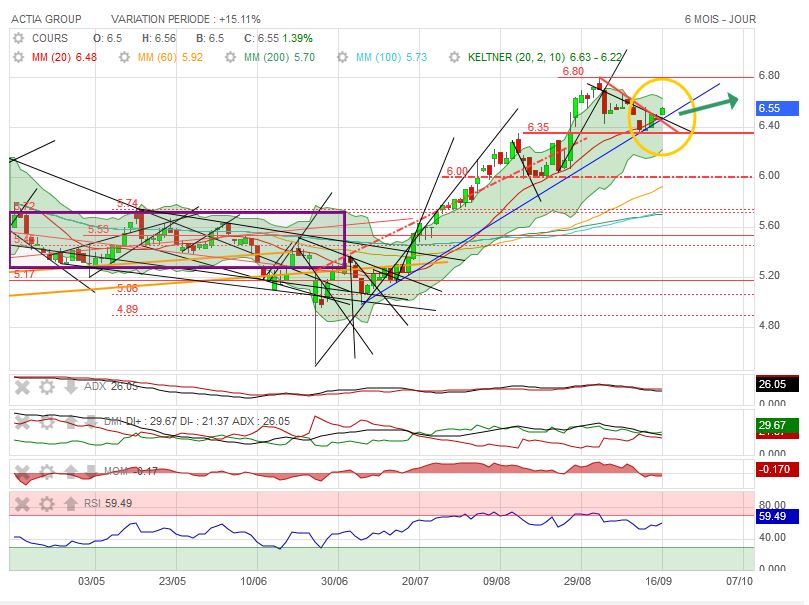Click the 5.20 price axis label
This screenshot has height=605, width=809.
pyautogui.click(x=769, y=276)
